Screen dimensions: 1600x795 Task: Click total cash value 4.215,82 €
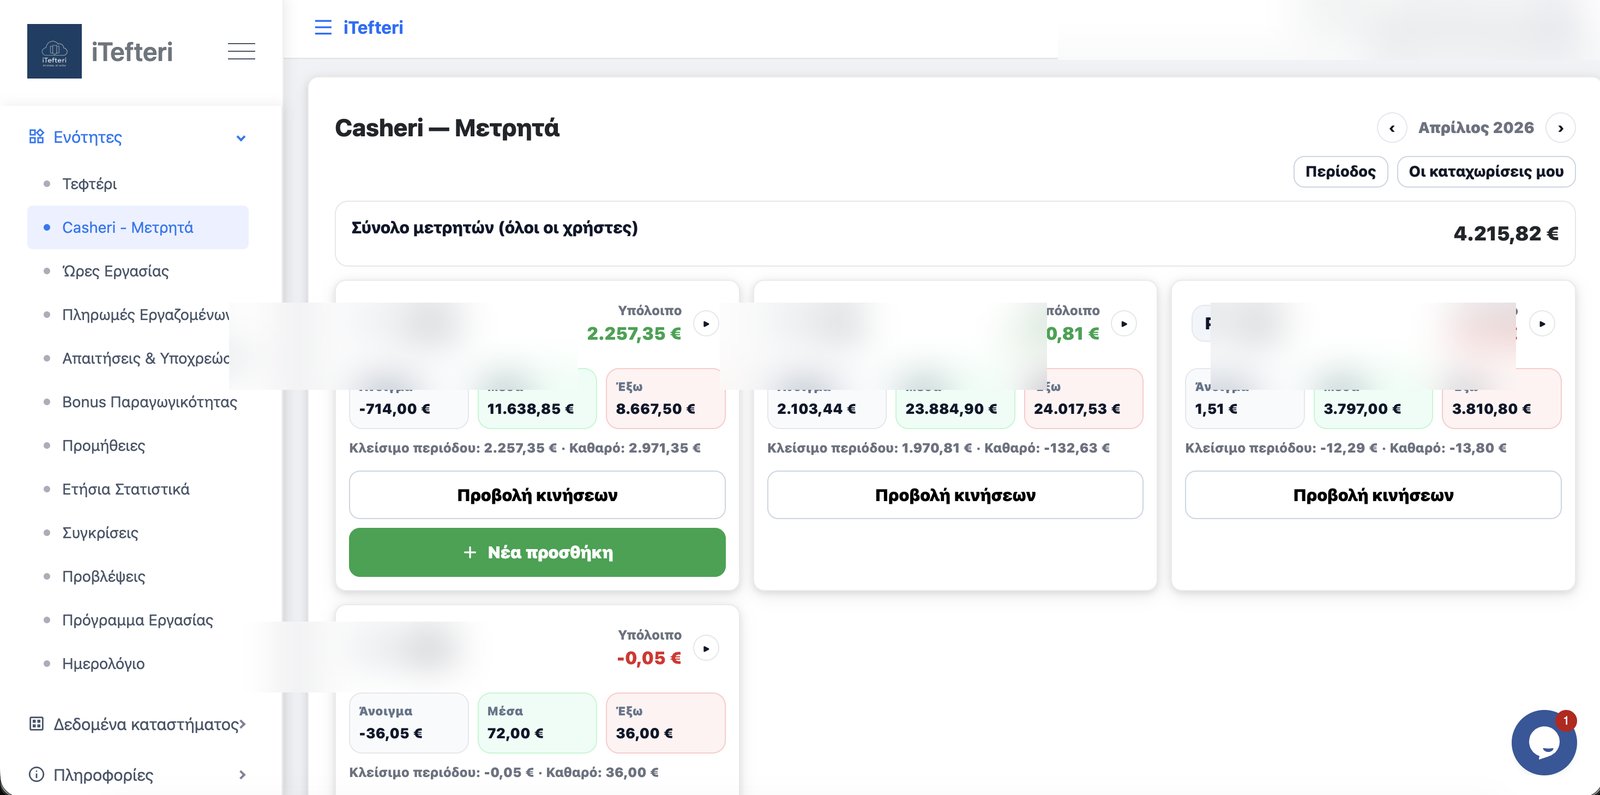pyautogui.click(x=1506, y=234)
